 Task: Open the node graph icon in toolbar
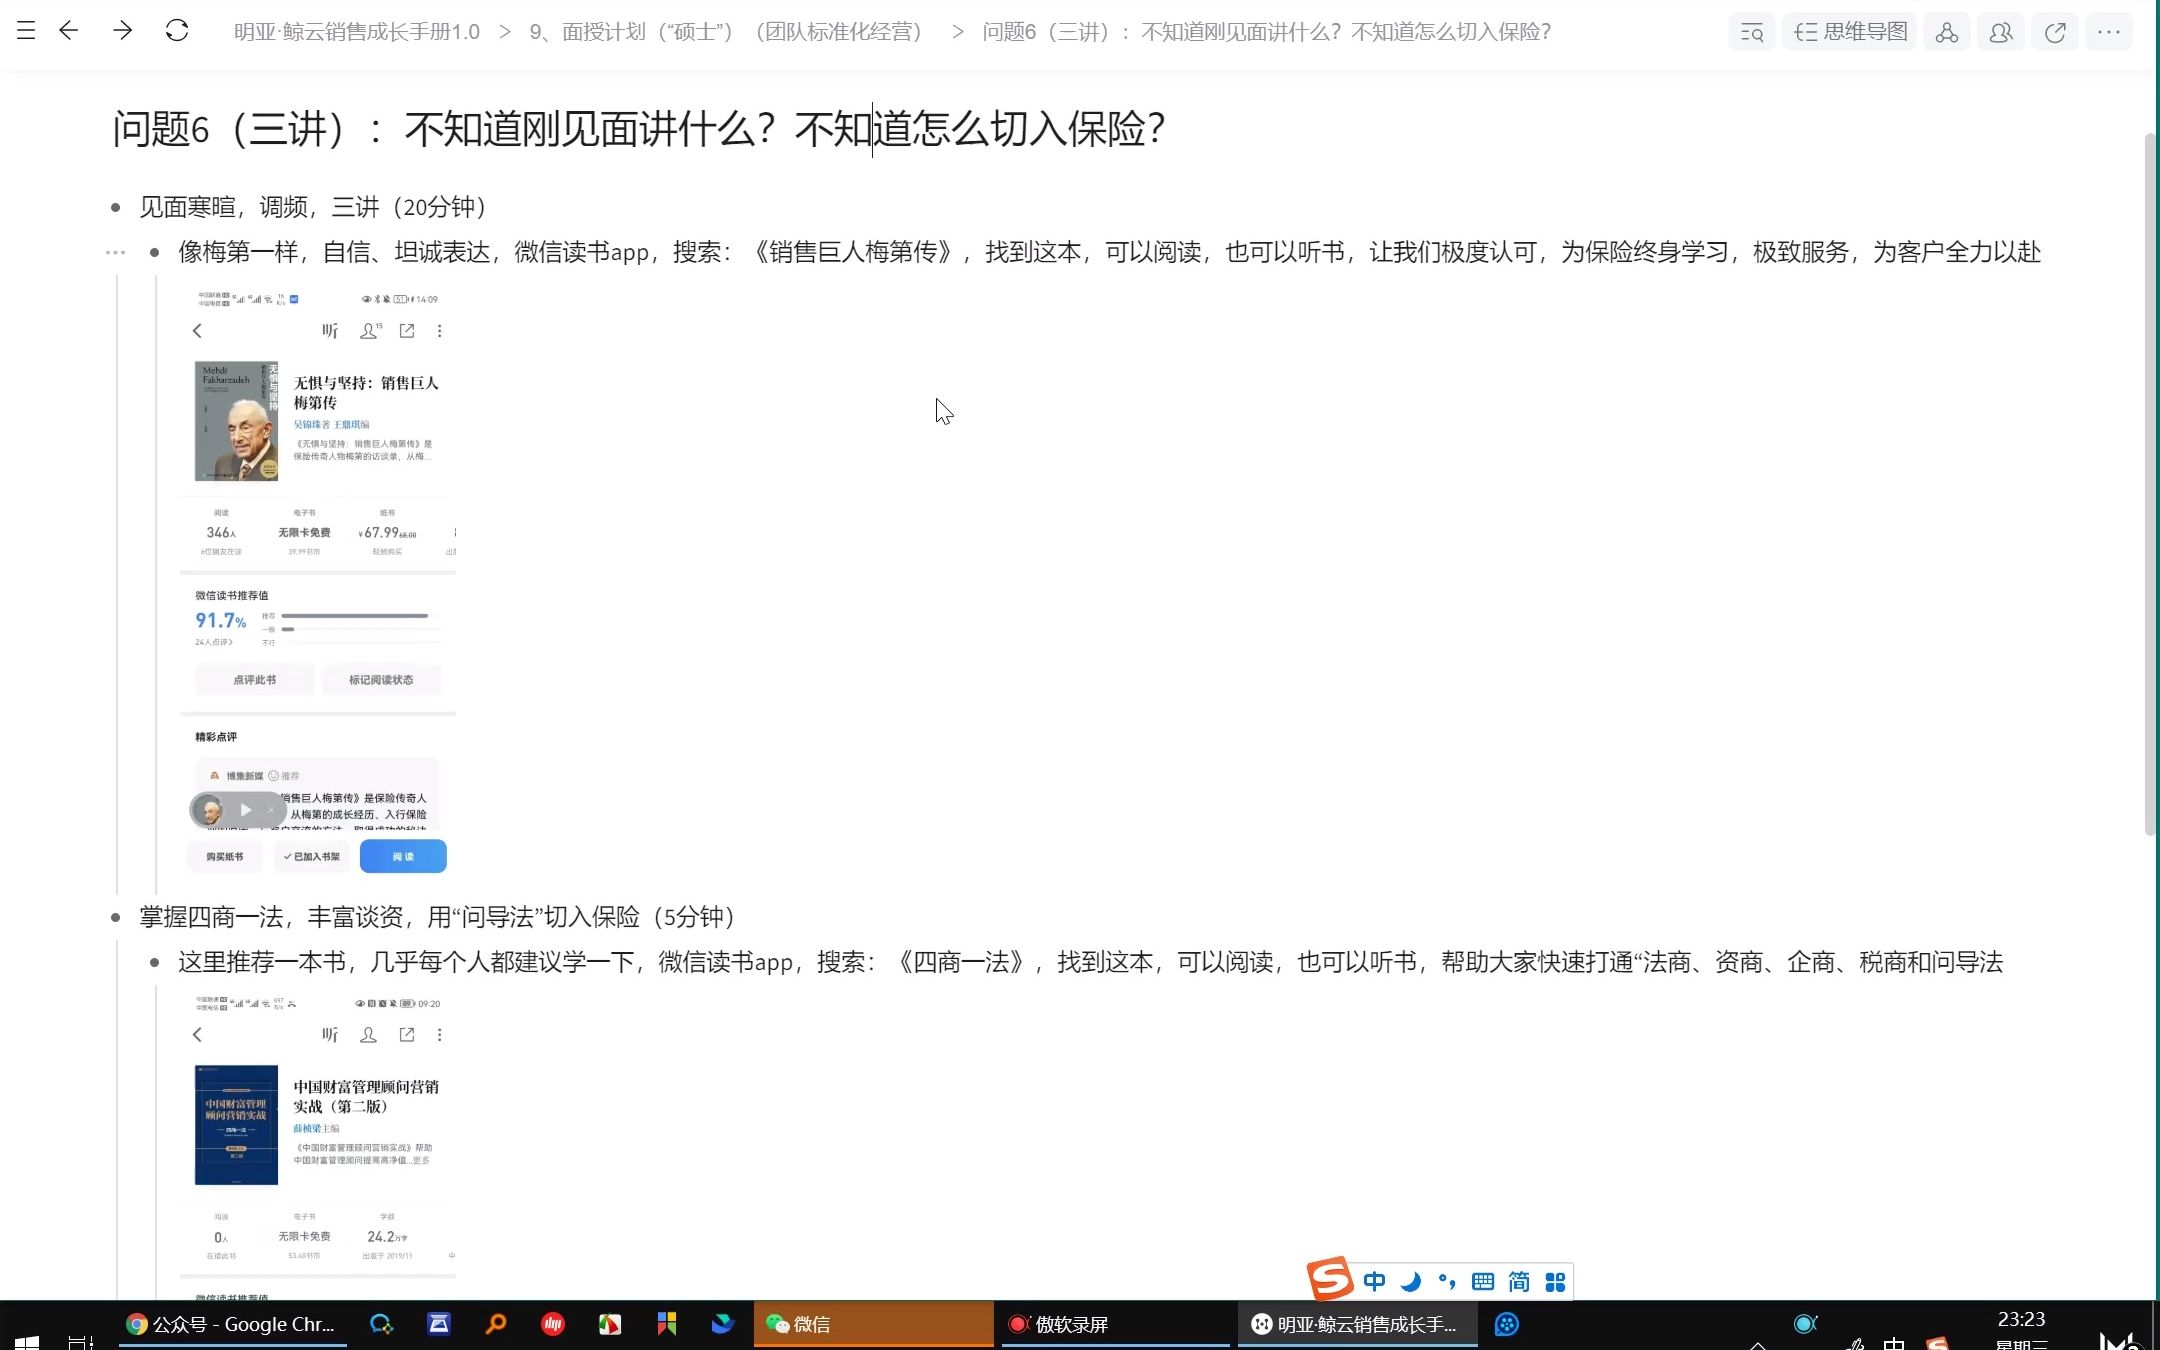(x=1946, y=32)
